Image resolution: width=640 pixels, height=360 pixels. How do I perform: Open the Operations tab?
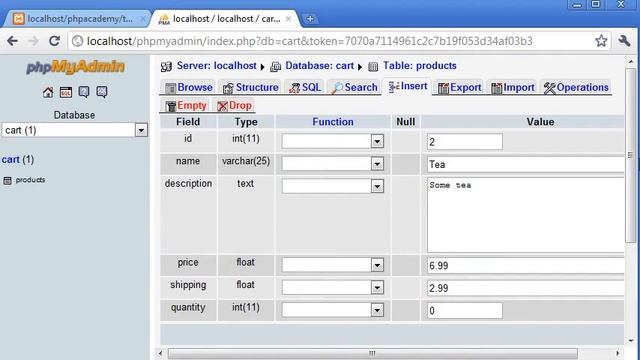click(x=576, y=87)
